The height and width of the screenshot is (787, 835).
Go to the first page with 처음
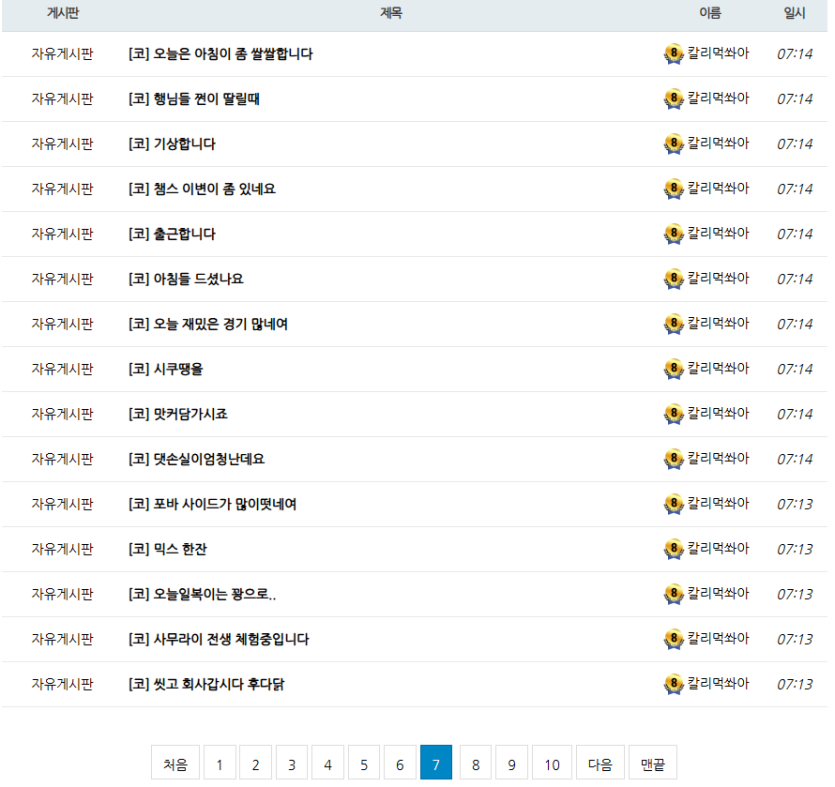point(175,765)
